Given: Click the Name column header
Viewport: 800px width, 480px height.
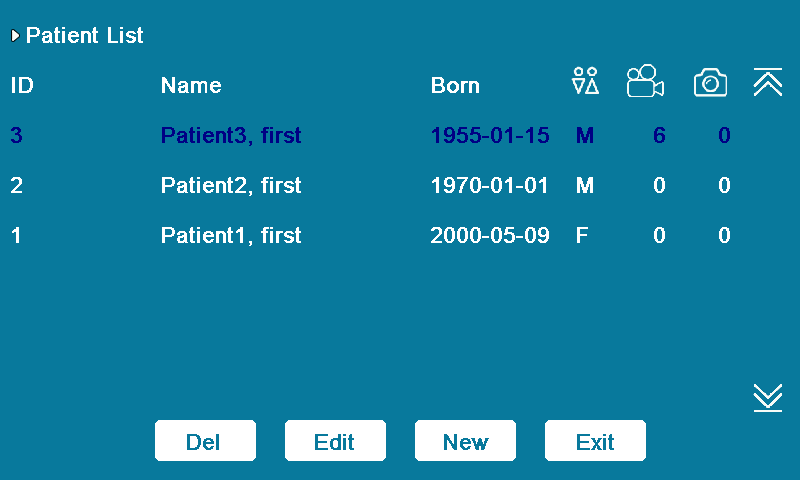Looking at the screenshot, I should click(x=191, y=86).
